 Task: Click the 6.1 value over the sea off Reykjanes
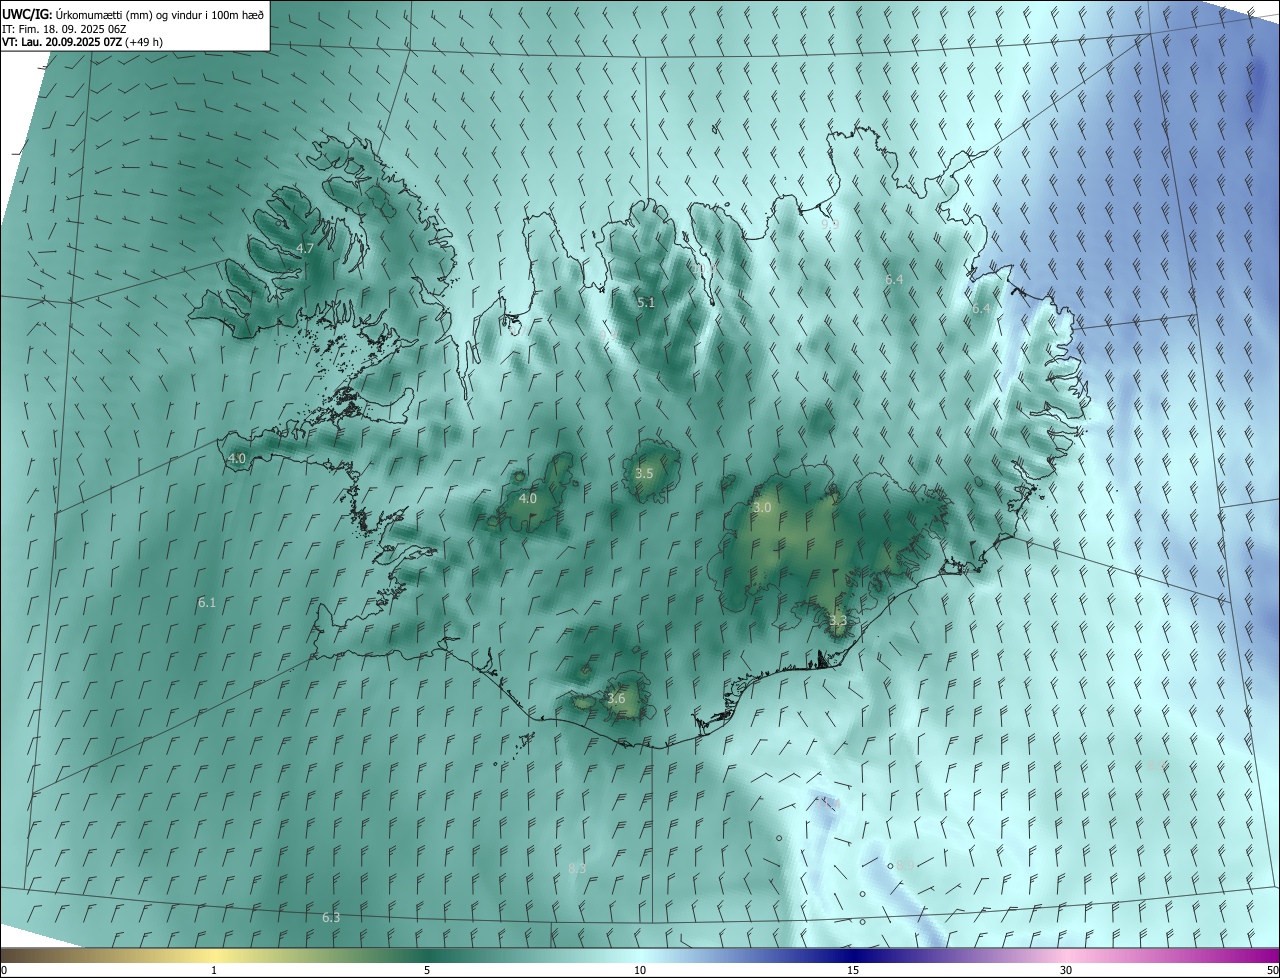click(207, 602)
